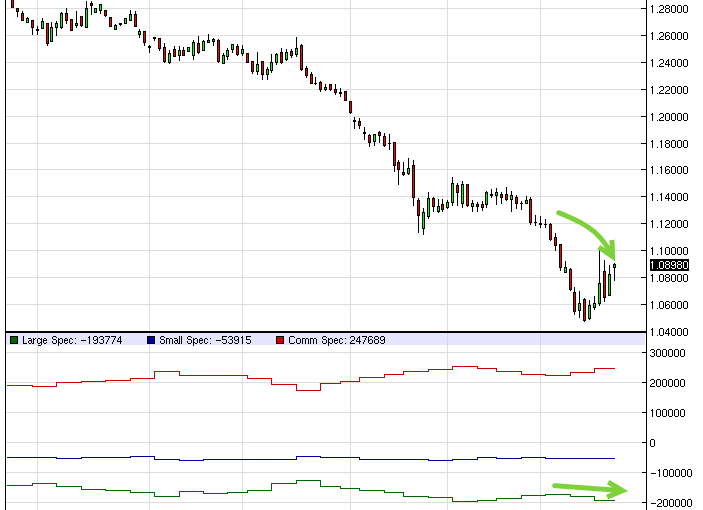Click the lowest candlestick near 1.05
Viewport: 703px width, 510px height.
584,309
